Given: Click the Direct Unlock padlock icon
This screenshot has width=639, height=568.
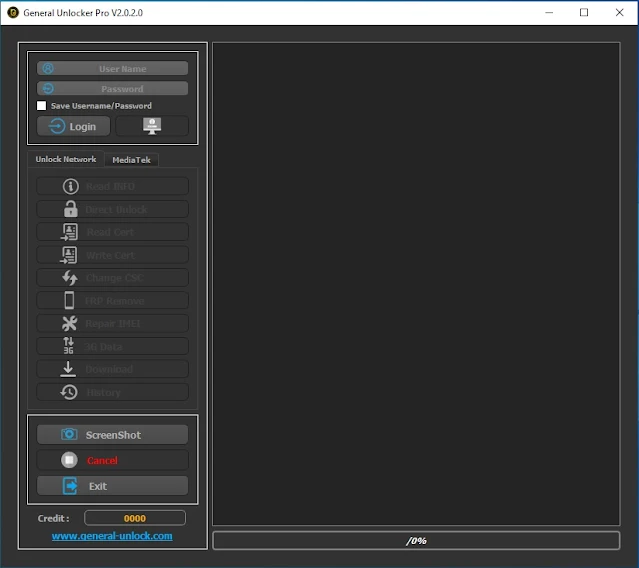Looking at the screenshot, I should [71, 209].
